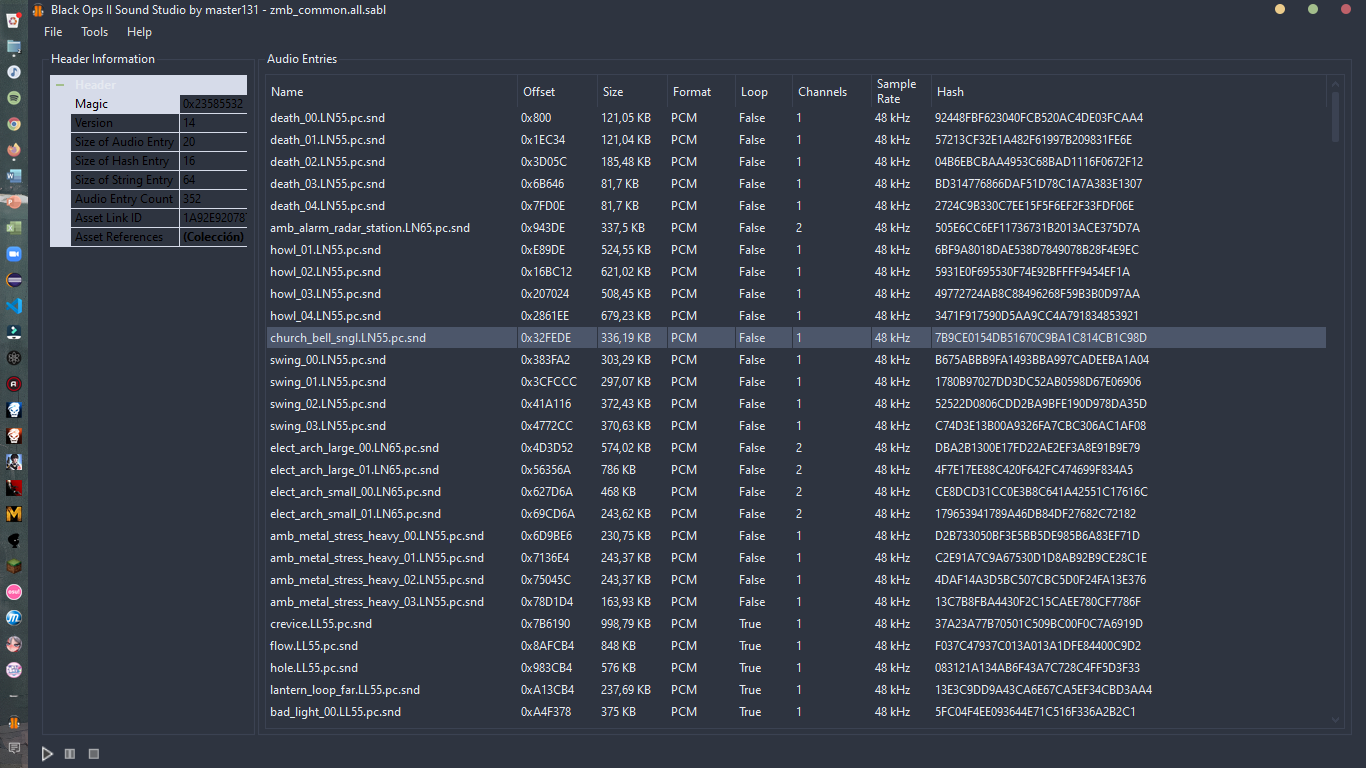1366x768 pixels.
Task: Open the File menu
Action: pos(53,32)
